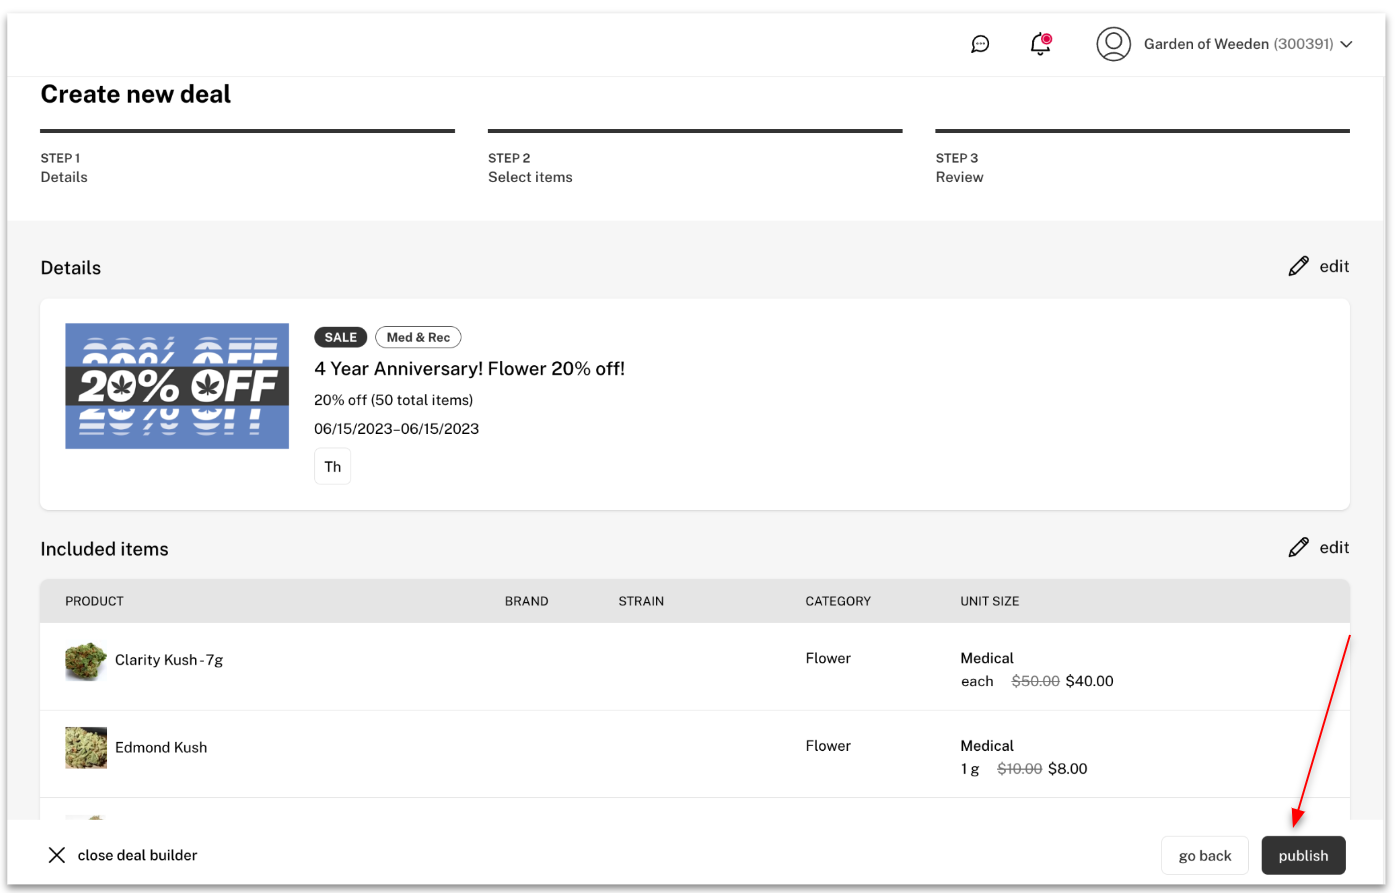Click the Included items heading
The height and width of the screenshot is (893, 1396).
[104, 549]
